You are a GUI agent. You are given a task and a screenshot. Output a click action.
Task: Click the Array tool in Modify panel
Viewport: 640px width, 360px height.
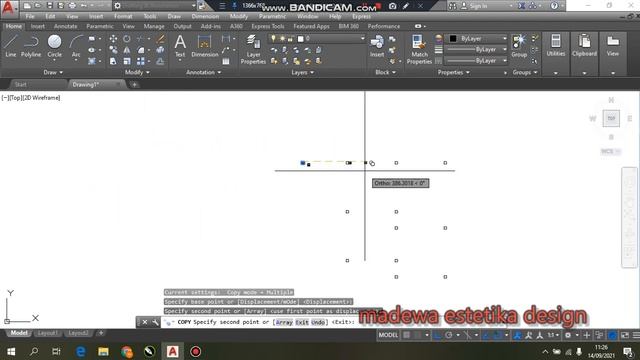141,61
